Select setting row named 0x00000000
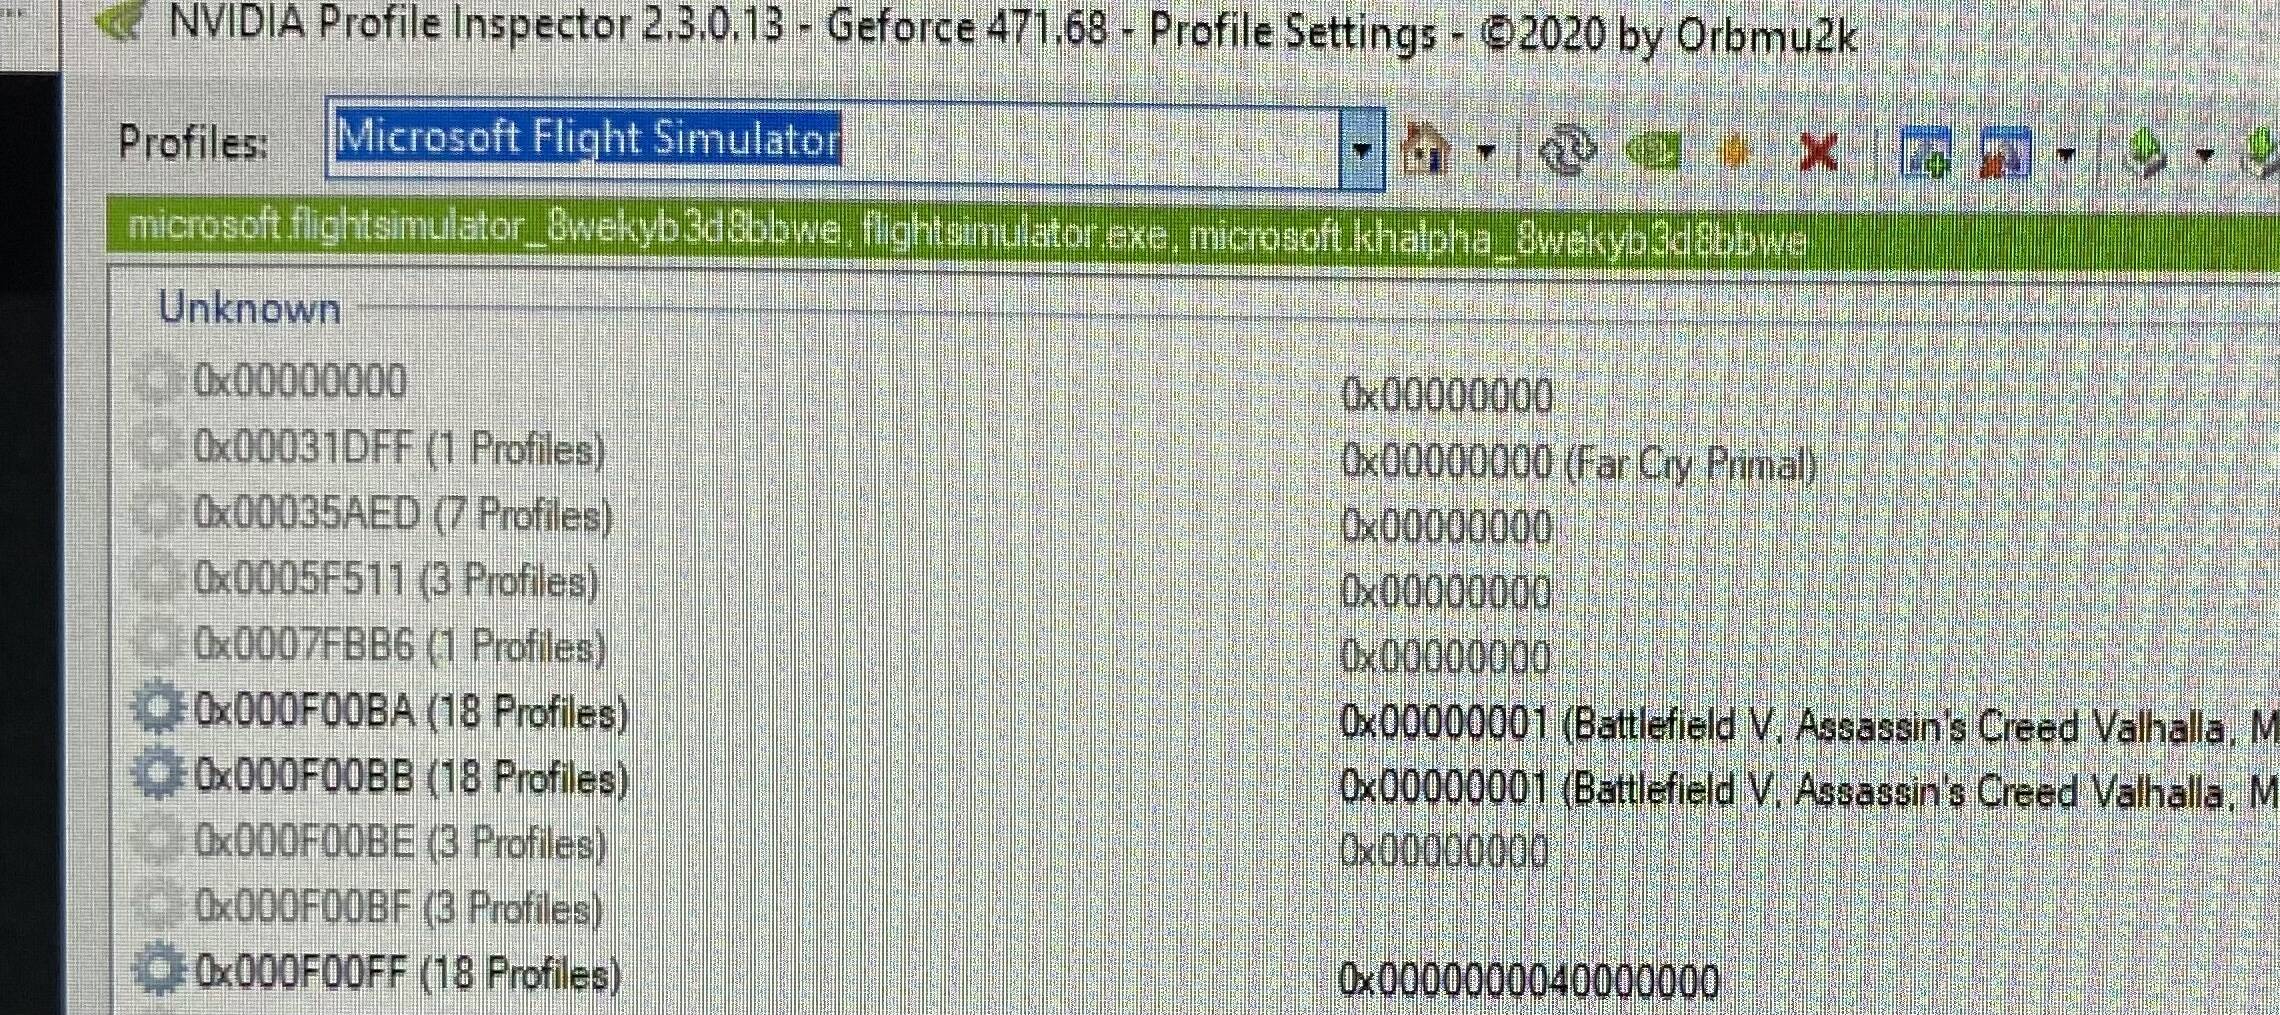Screen dimensions: 2280x1015 click(x=300, y=381)
